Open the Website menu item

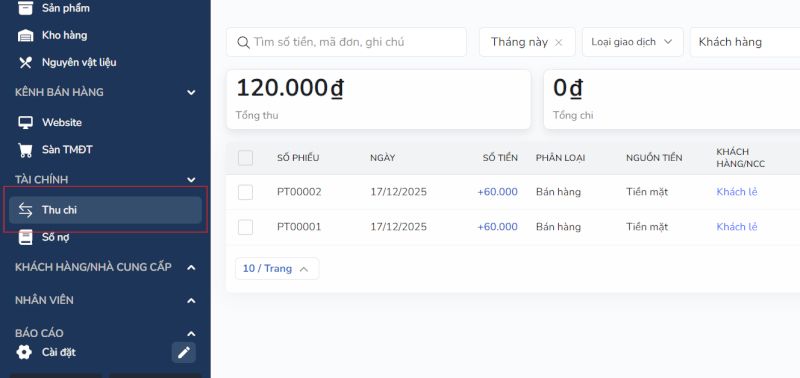tap(62, 122)
